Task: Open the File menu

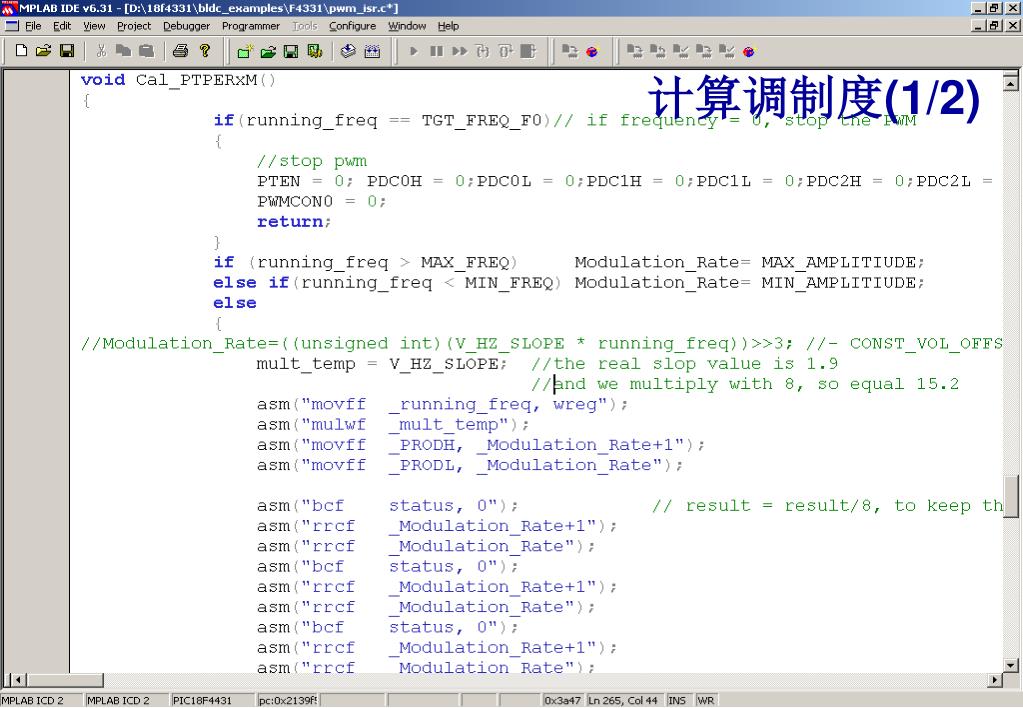Action: coord(33,26)
